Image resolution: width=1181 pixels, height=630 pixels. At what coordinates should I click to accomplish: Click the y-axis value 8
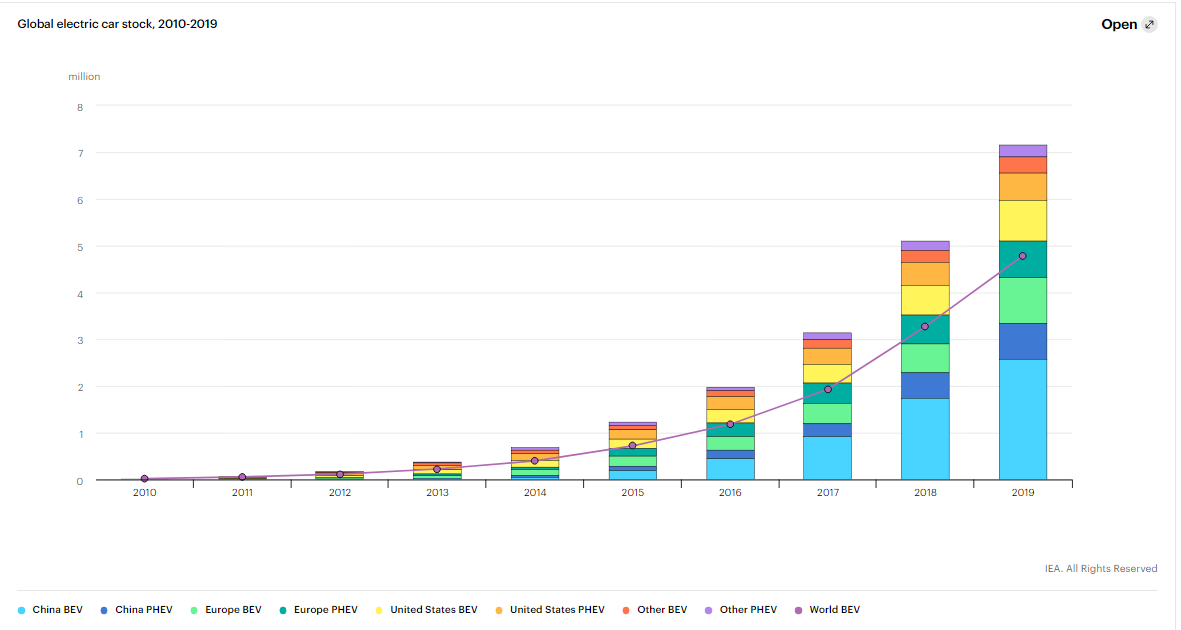80,108
